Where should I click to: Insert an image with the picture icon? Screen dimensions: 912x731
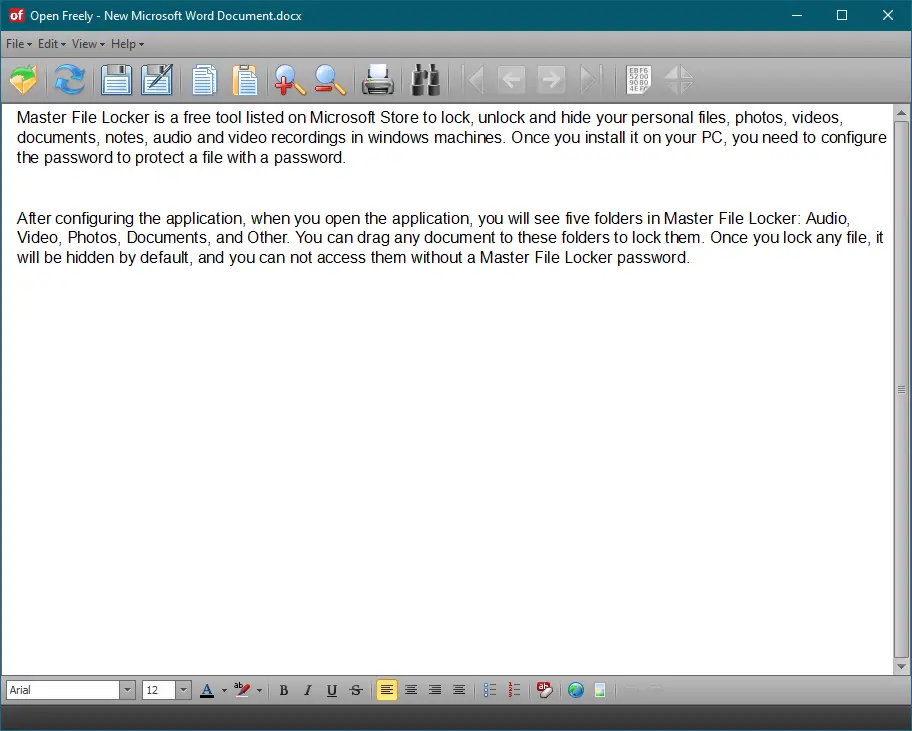(600, 690)
